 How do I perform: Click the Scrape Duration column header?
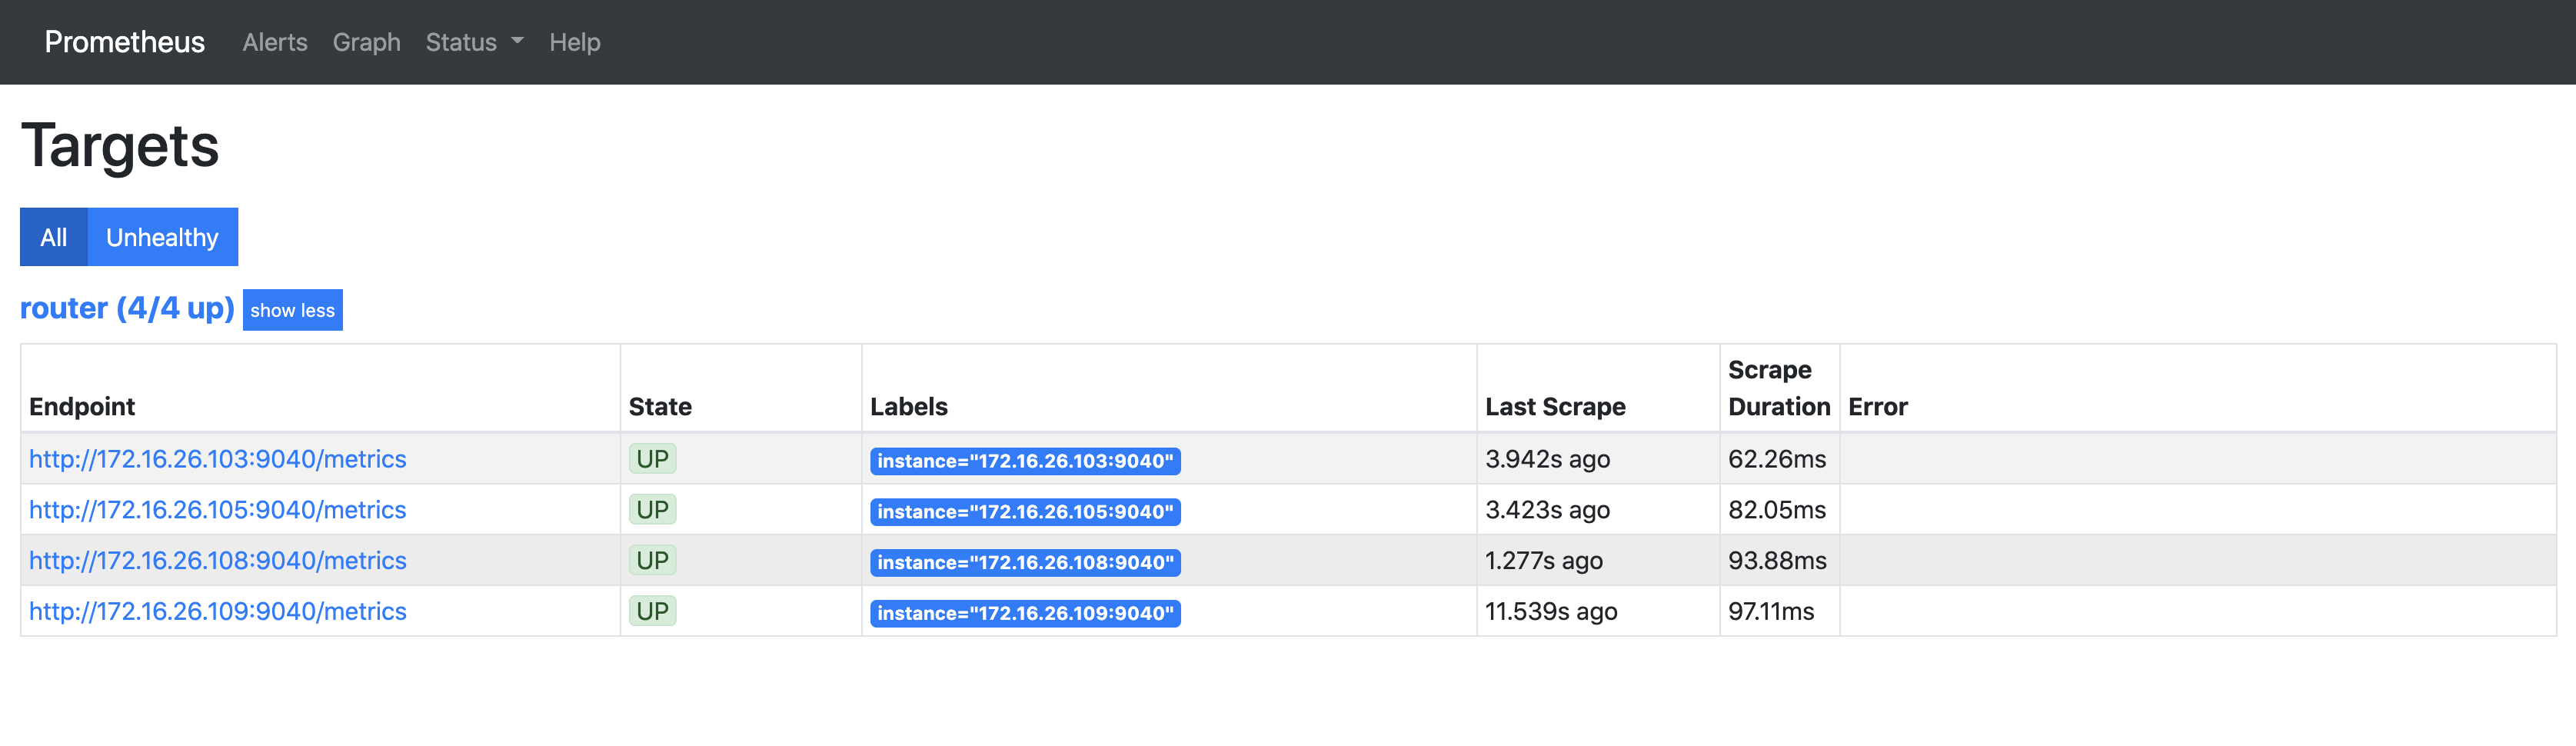click(1778, 388)
